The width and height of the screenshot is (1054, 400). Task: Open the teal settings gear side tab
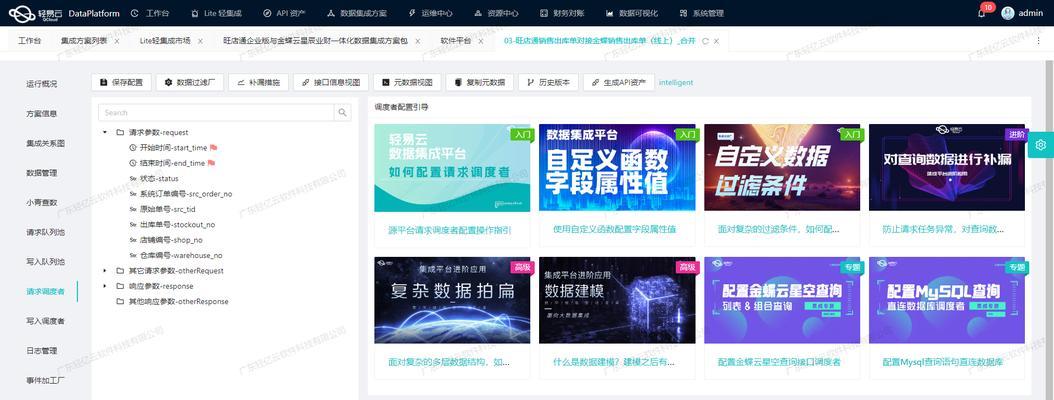coord(1041,145)
